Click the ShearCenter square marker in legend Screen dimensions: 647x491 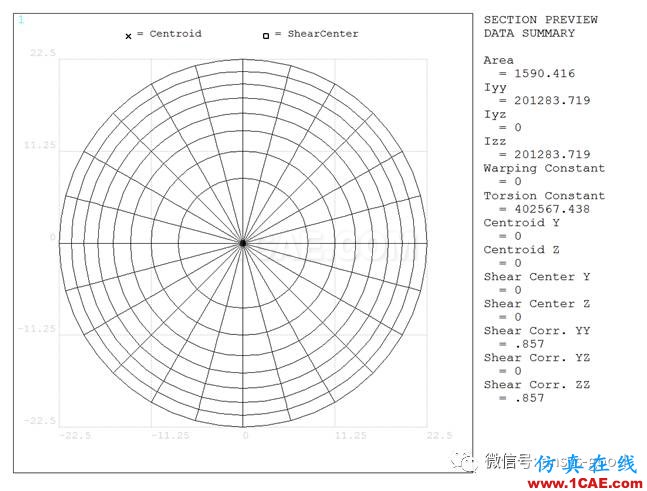(266, 36)
